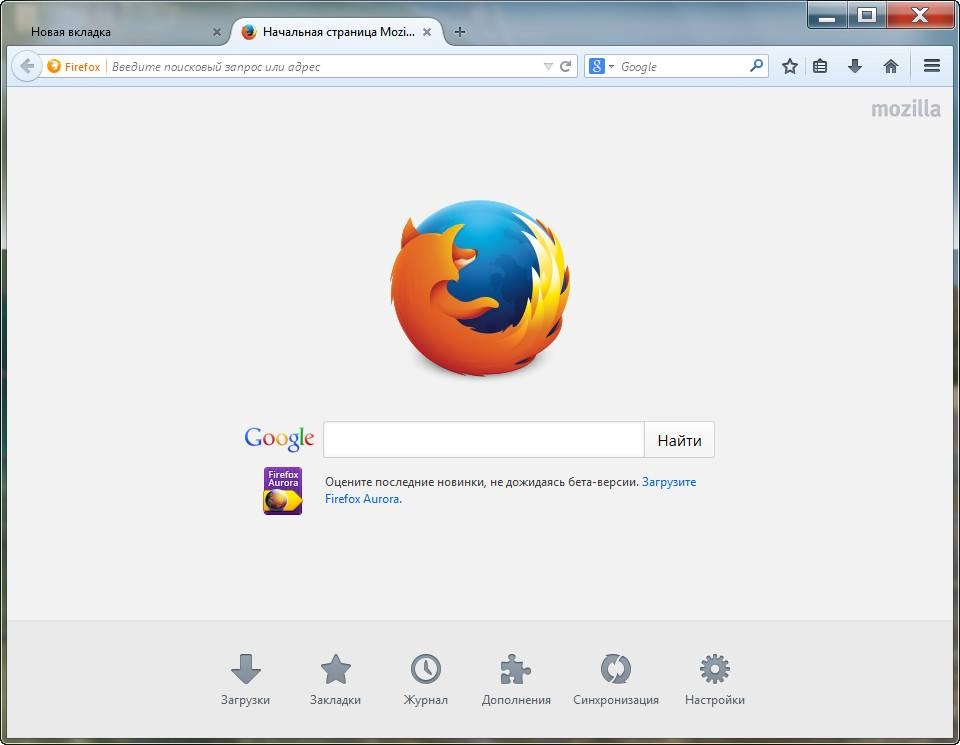The height and width of the screenshot is (745, 960).
Task: Click the central Google search box
Action: [x=484, y=440]
